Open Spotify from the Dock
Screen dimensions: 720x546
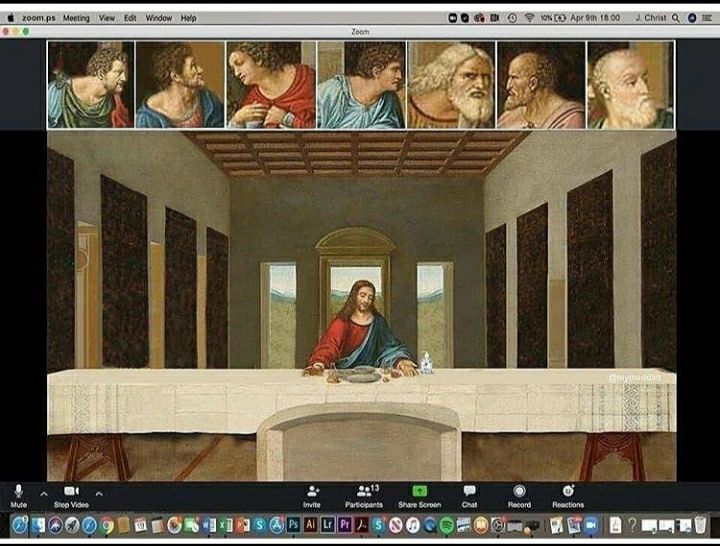tap(447, 525)
